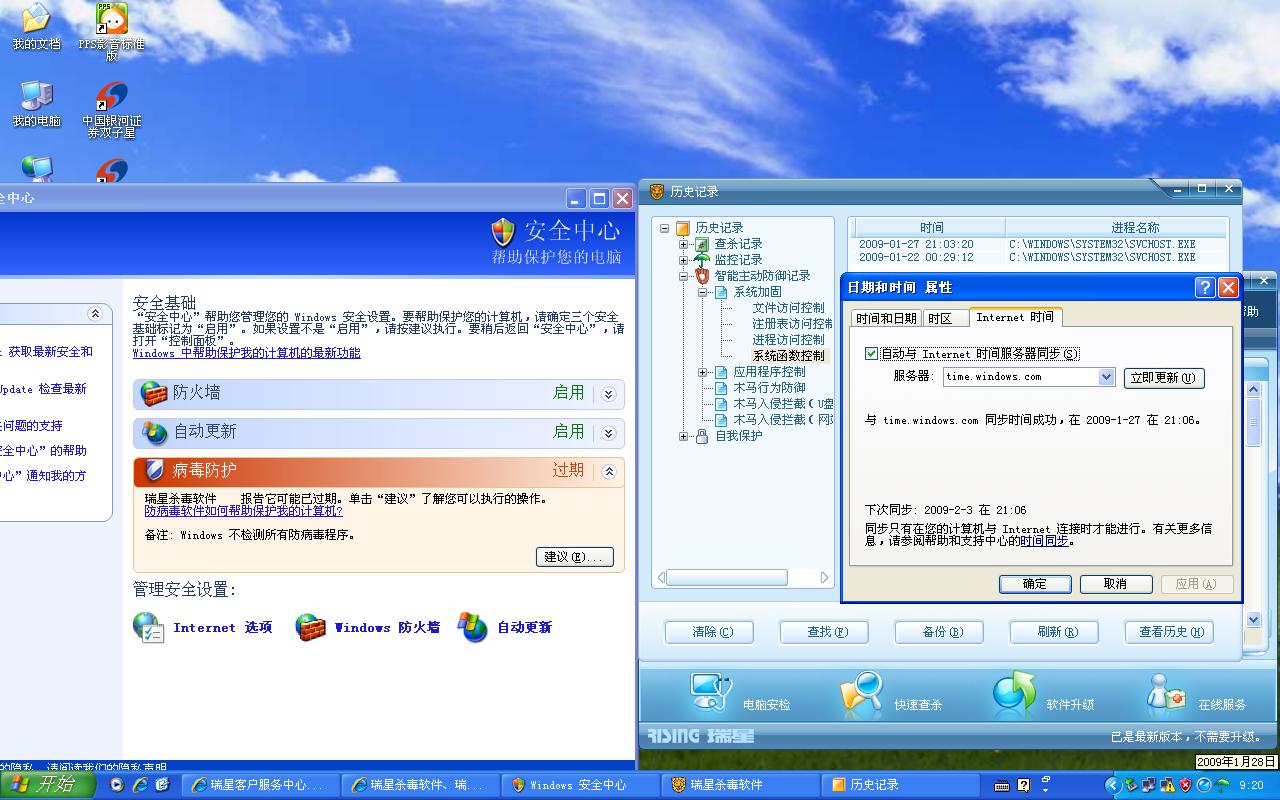
Task: Expand the 监控记录 tree node
Action: tap(684, 260)
